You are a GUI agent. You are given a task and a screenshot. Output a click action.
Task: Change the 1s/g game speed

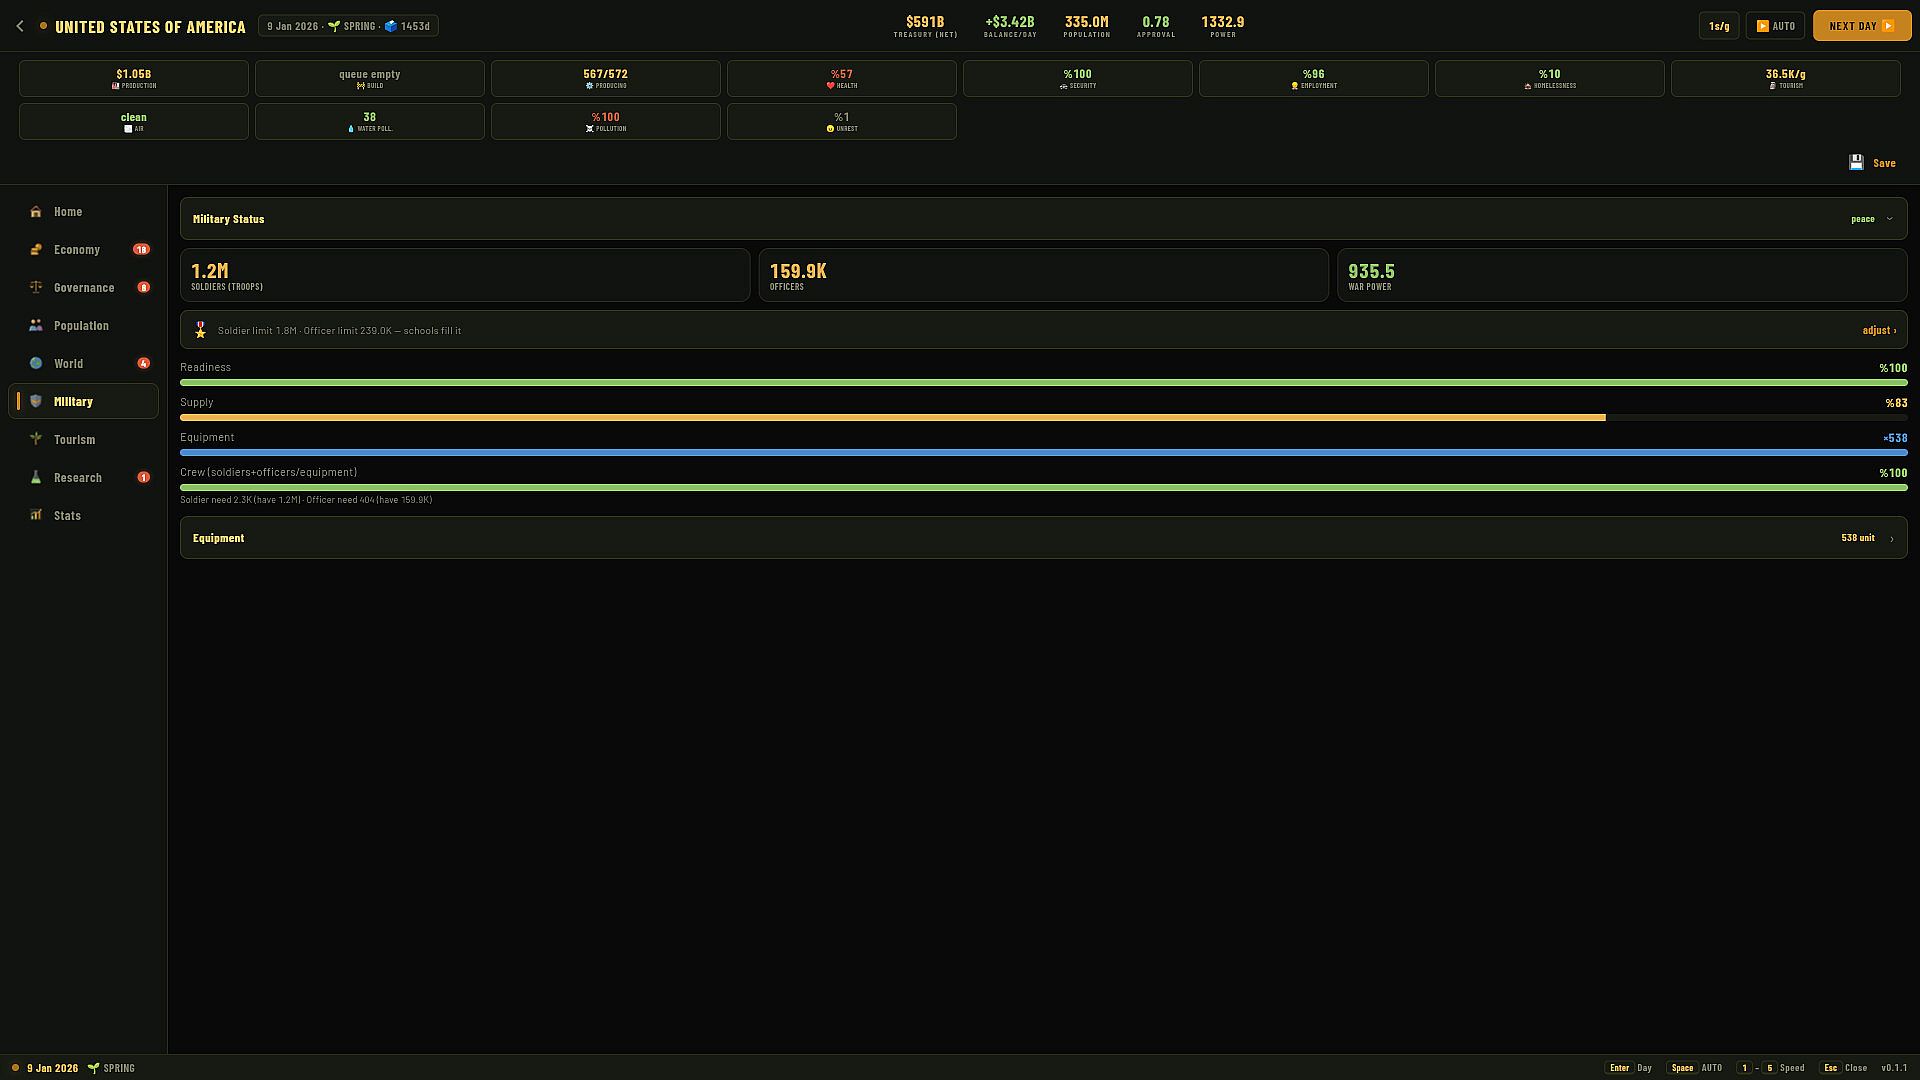coord(1719,26)
